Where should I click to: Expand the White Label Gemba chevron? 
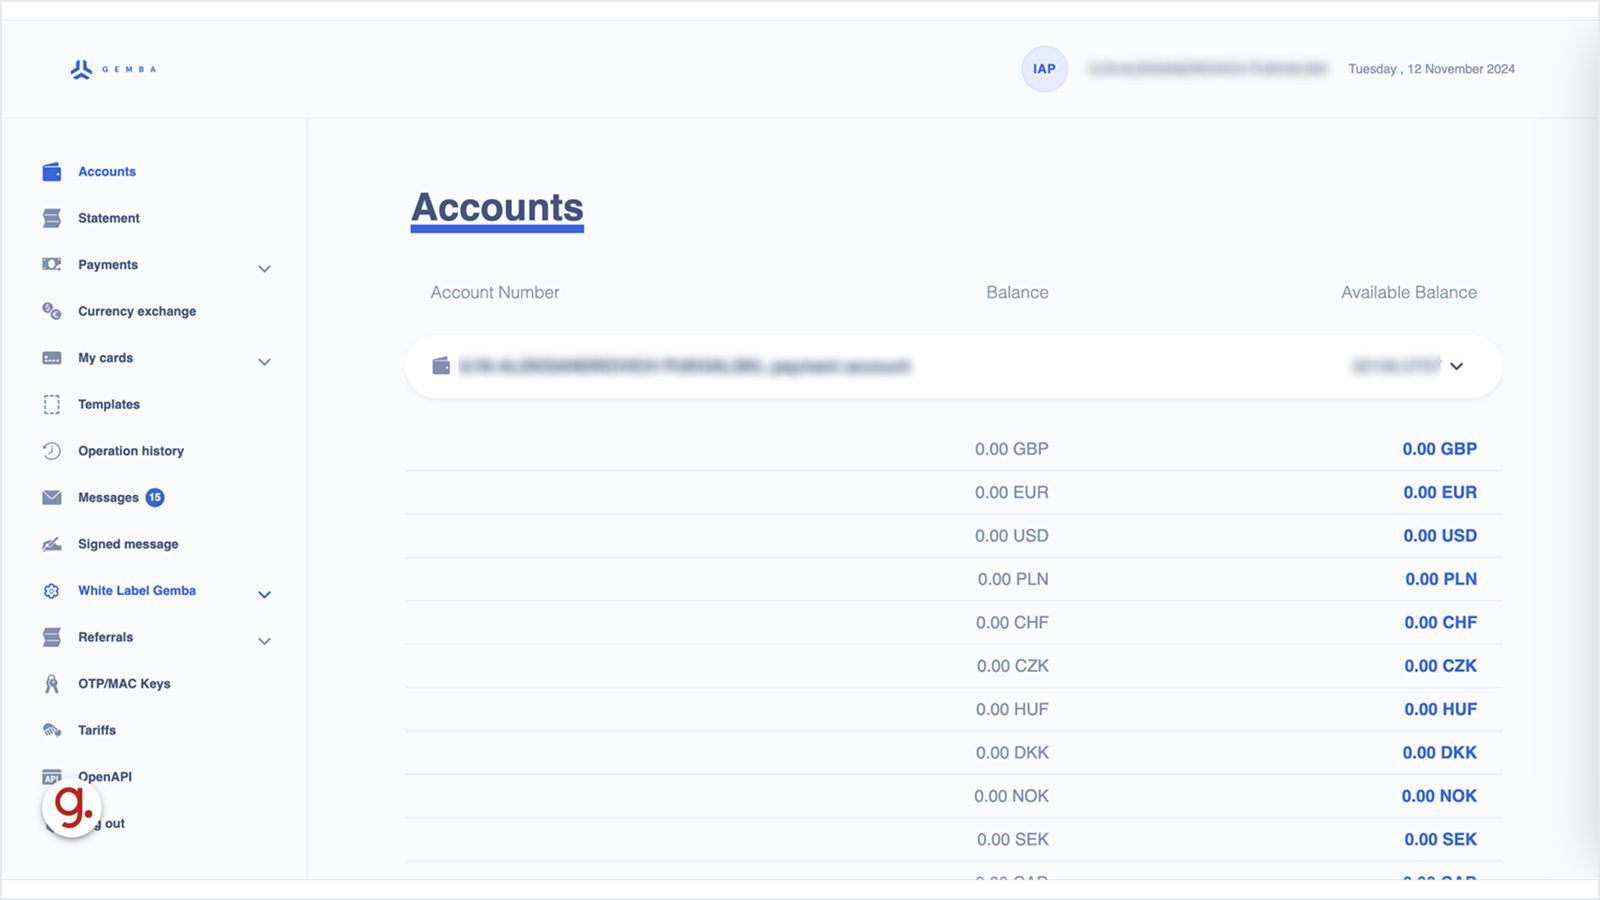264,594
